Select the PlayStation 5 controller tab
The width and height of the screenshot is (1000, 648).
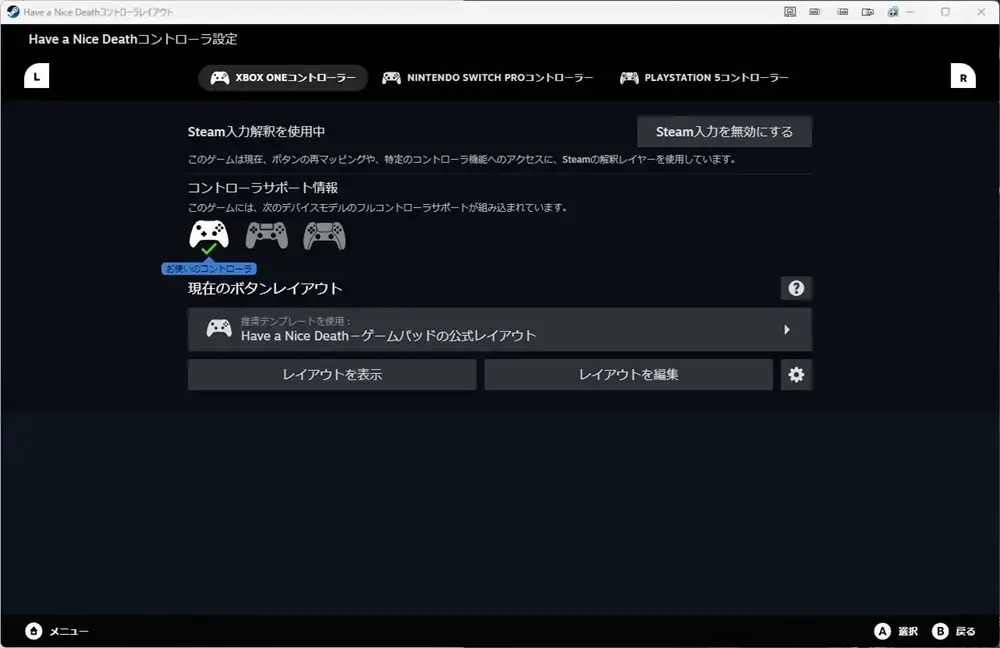coord(704,78)
